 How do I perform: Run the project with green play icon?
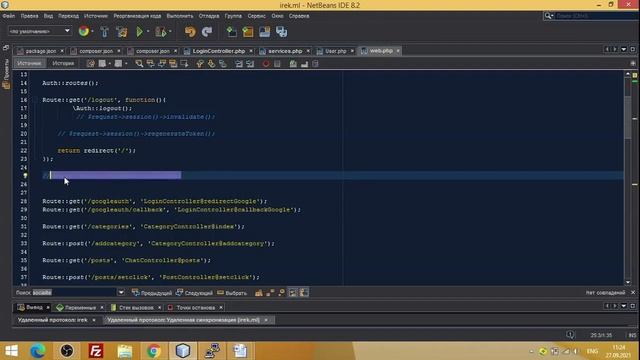coord(139,31)
